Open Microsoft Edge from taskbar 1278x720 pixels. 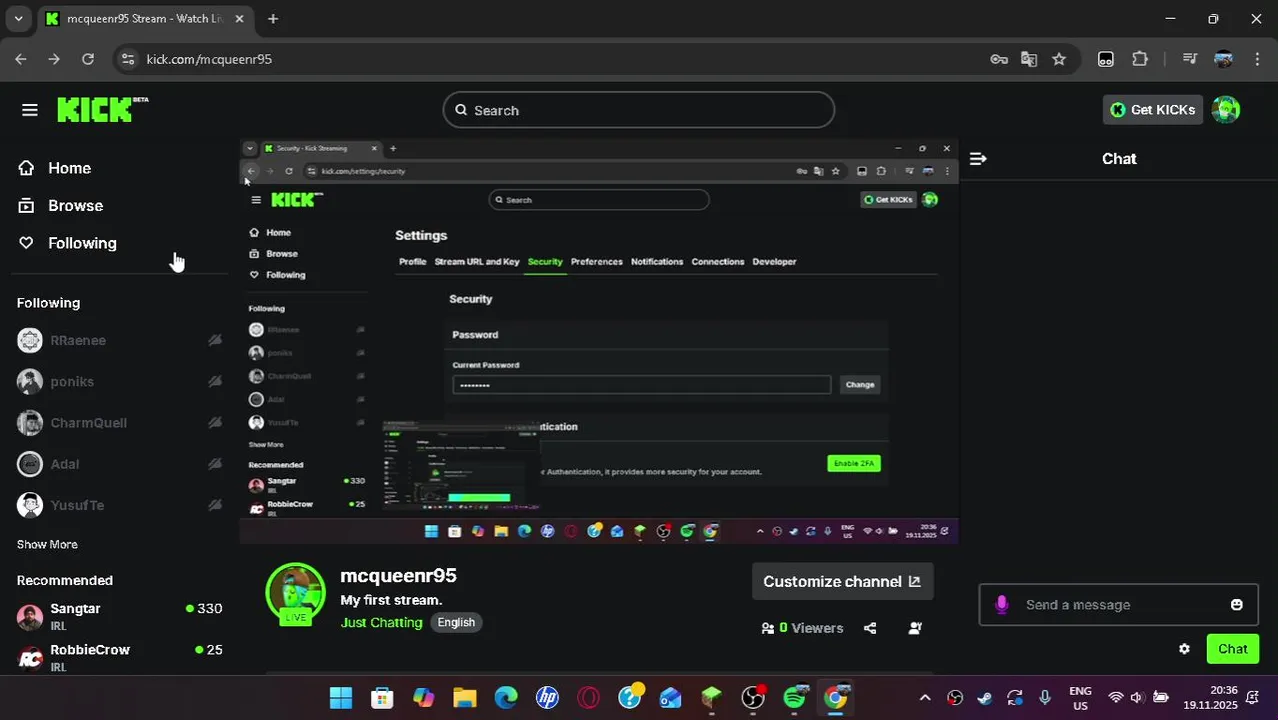[x=506, y=697]
